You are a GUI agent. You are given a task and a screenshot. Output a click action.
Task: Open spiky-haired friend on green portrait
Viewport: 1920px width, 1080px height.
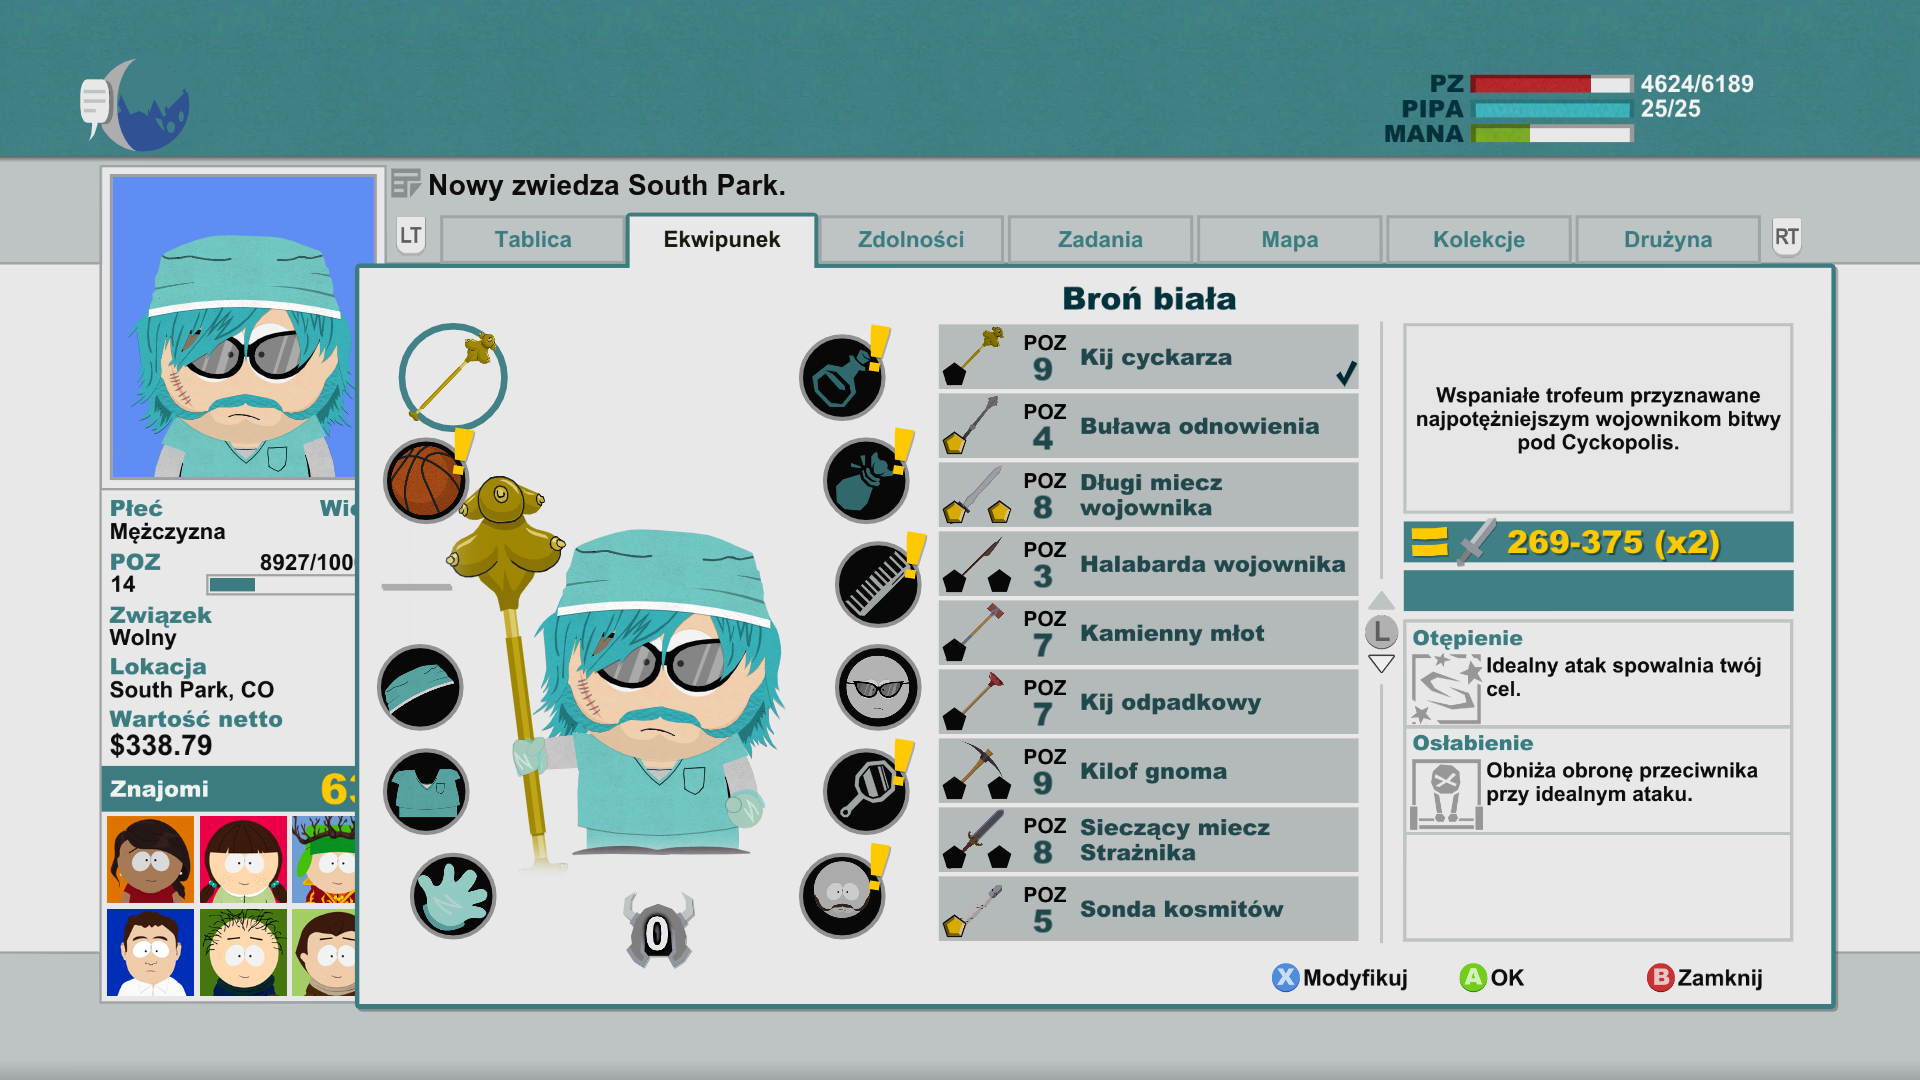click(x=243, y=952)
